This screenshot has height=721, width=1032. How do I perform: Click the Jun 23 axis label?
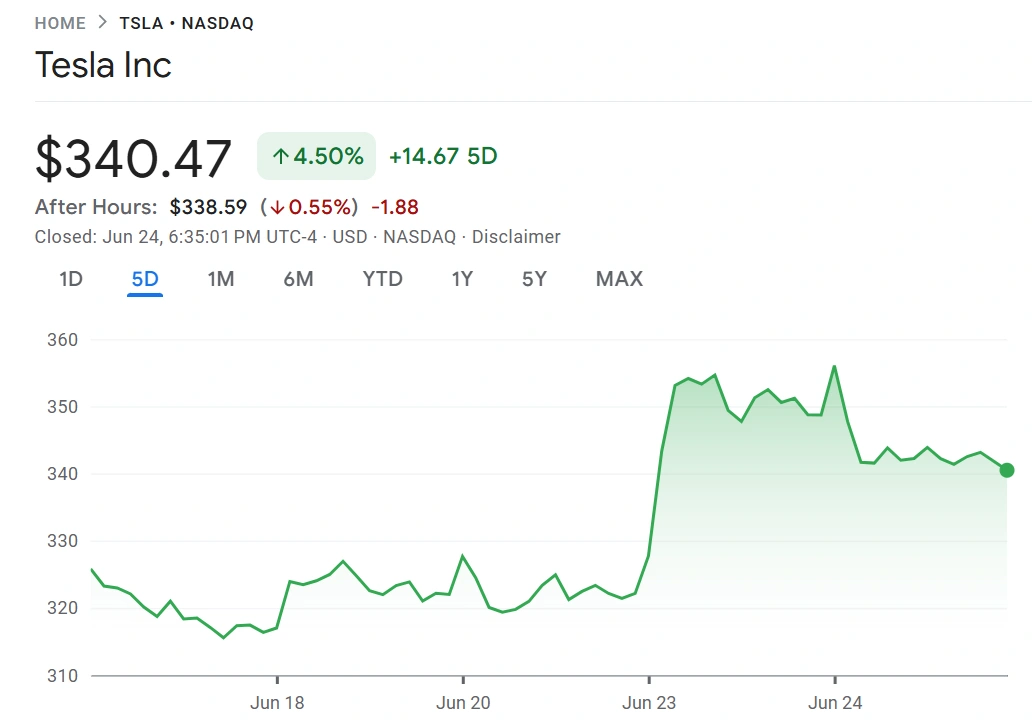[x=649, y=703]
